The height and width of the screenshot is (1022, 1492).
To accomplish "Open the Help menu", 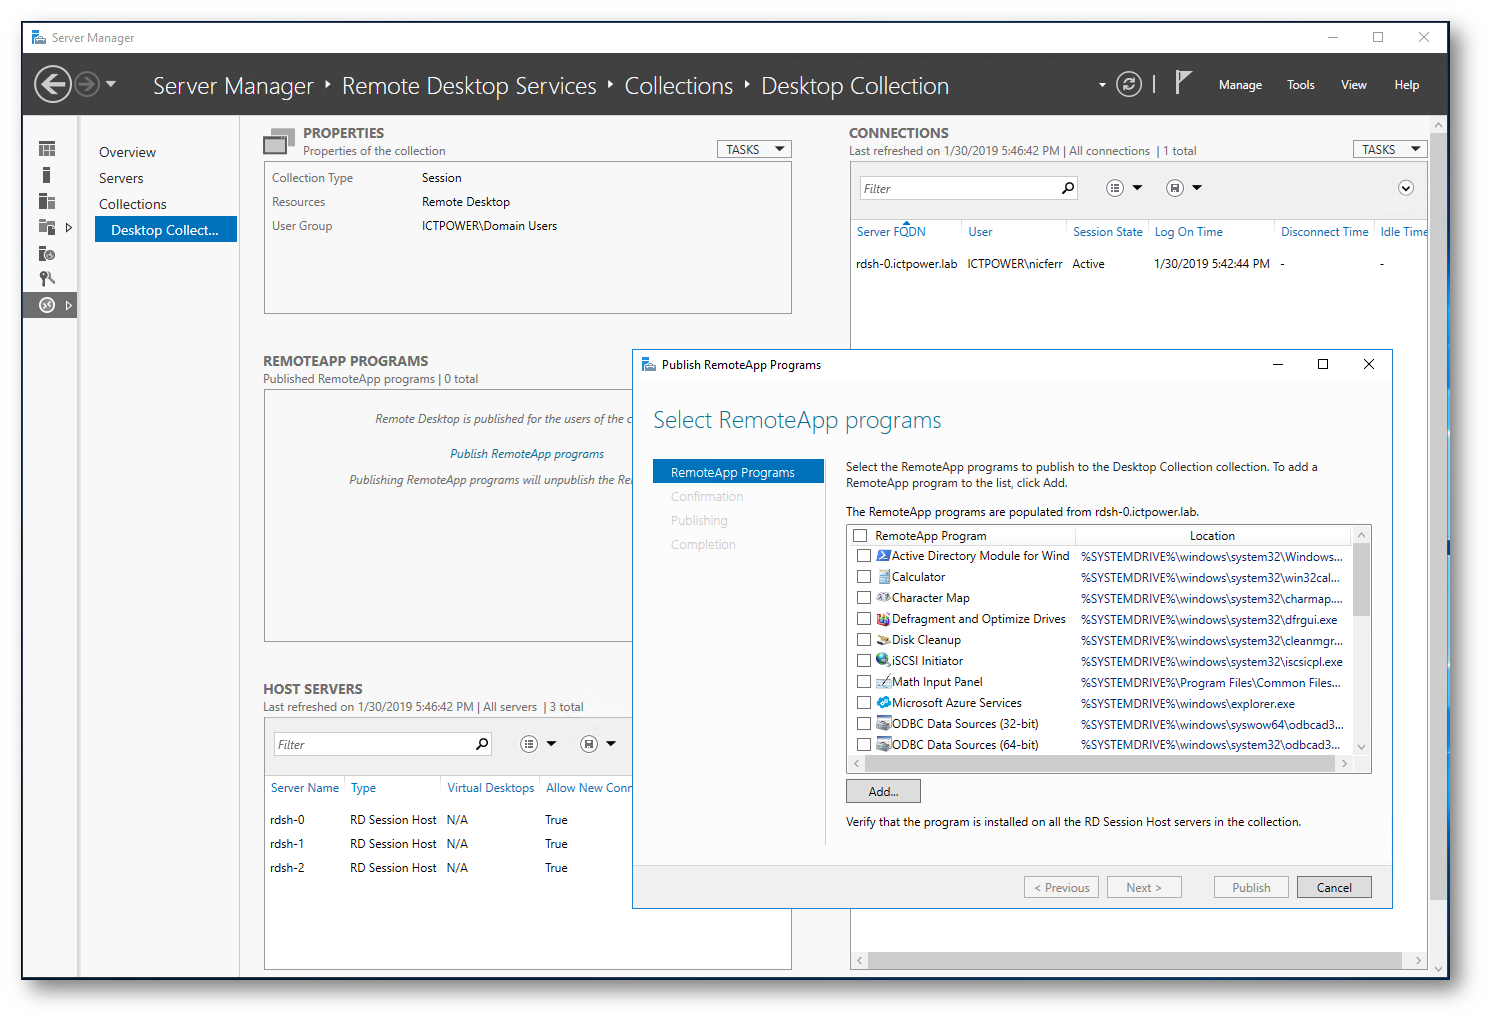I will pyautogui.click(x=1407, y=85).
